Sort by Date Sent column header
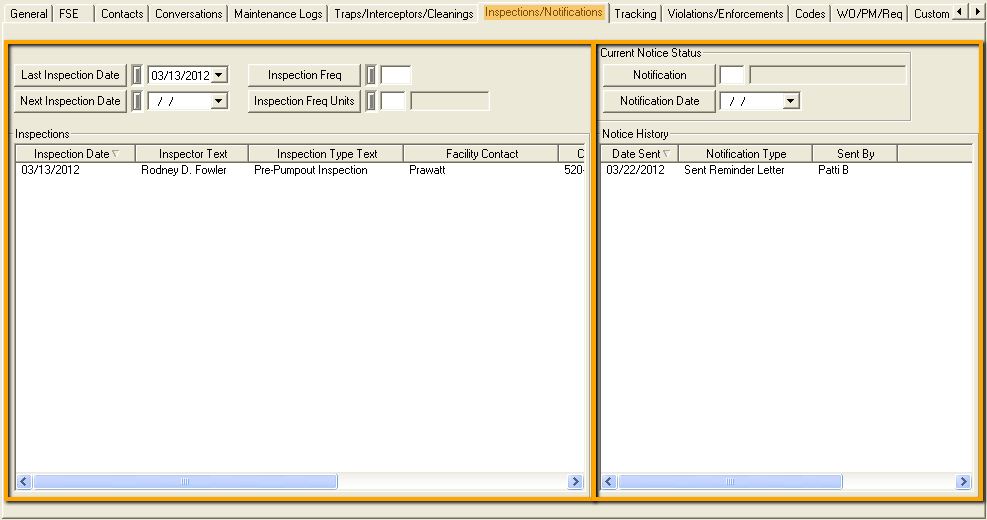Screen dimensions: 987x520 tap(640, 154)
